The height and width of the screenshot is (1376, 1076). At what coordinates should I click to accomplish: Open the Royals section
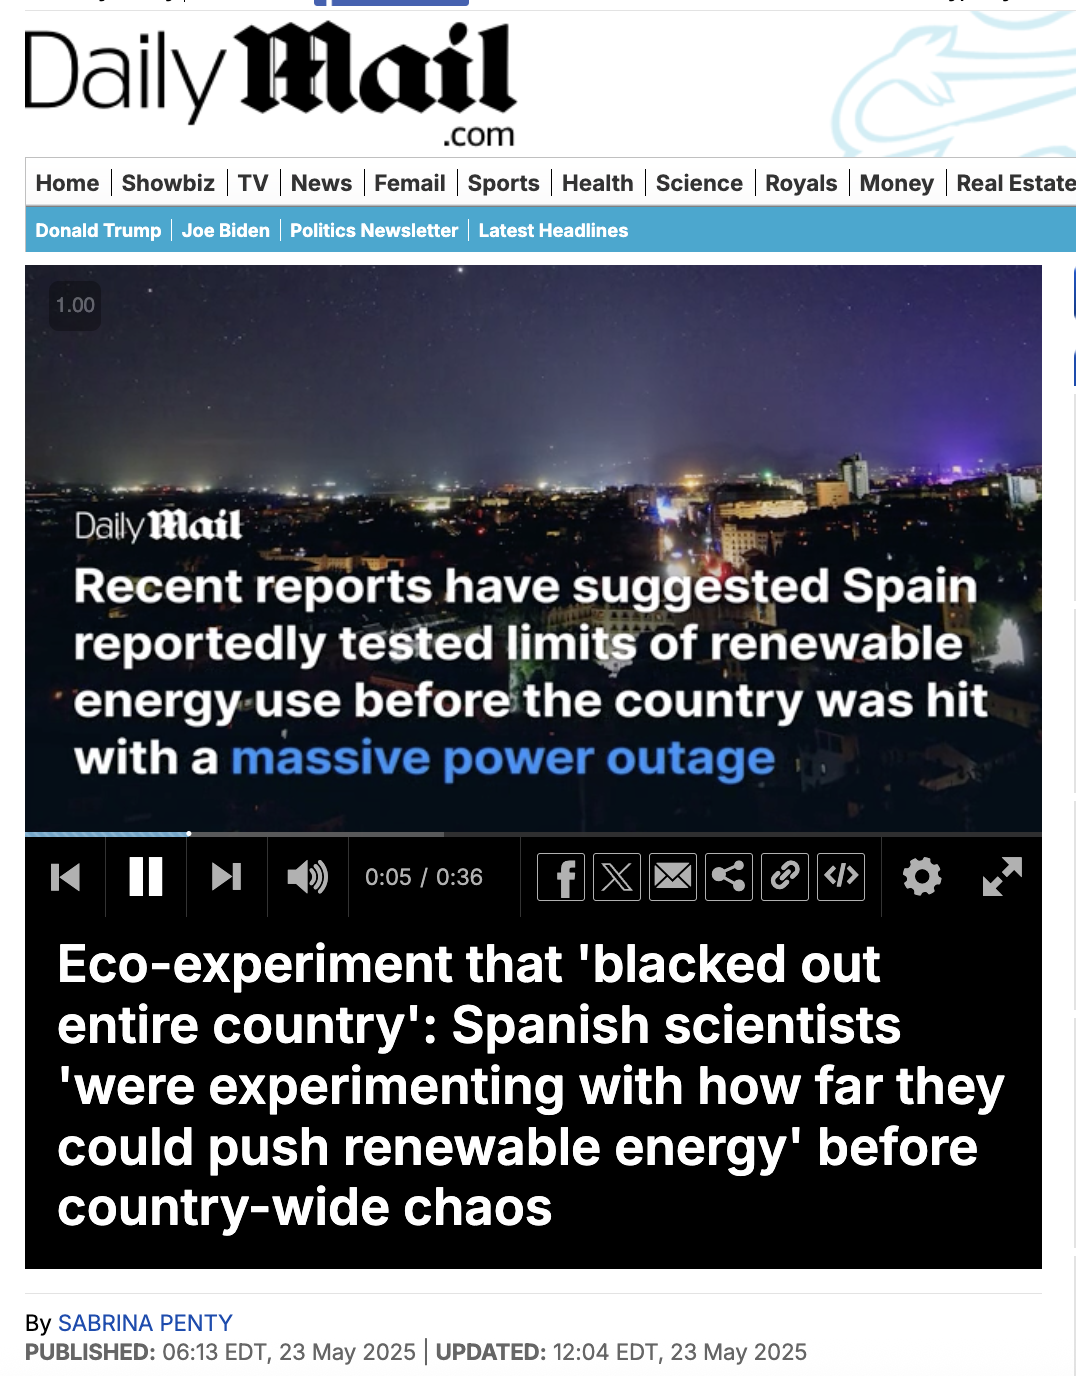(x=801, y=183)
